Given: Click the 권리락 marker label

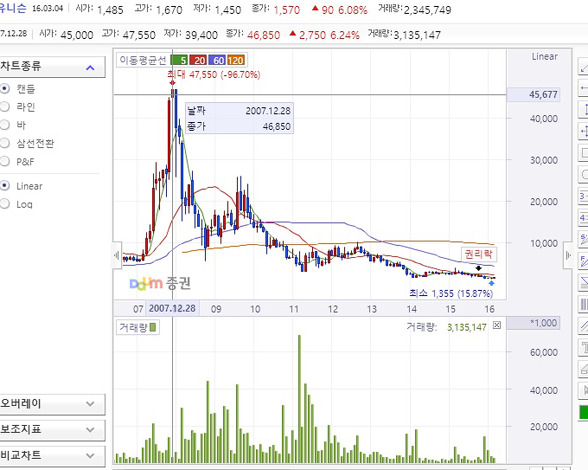Looking at the screenshot, I should click(x=478, y=254).
